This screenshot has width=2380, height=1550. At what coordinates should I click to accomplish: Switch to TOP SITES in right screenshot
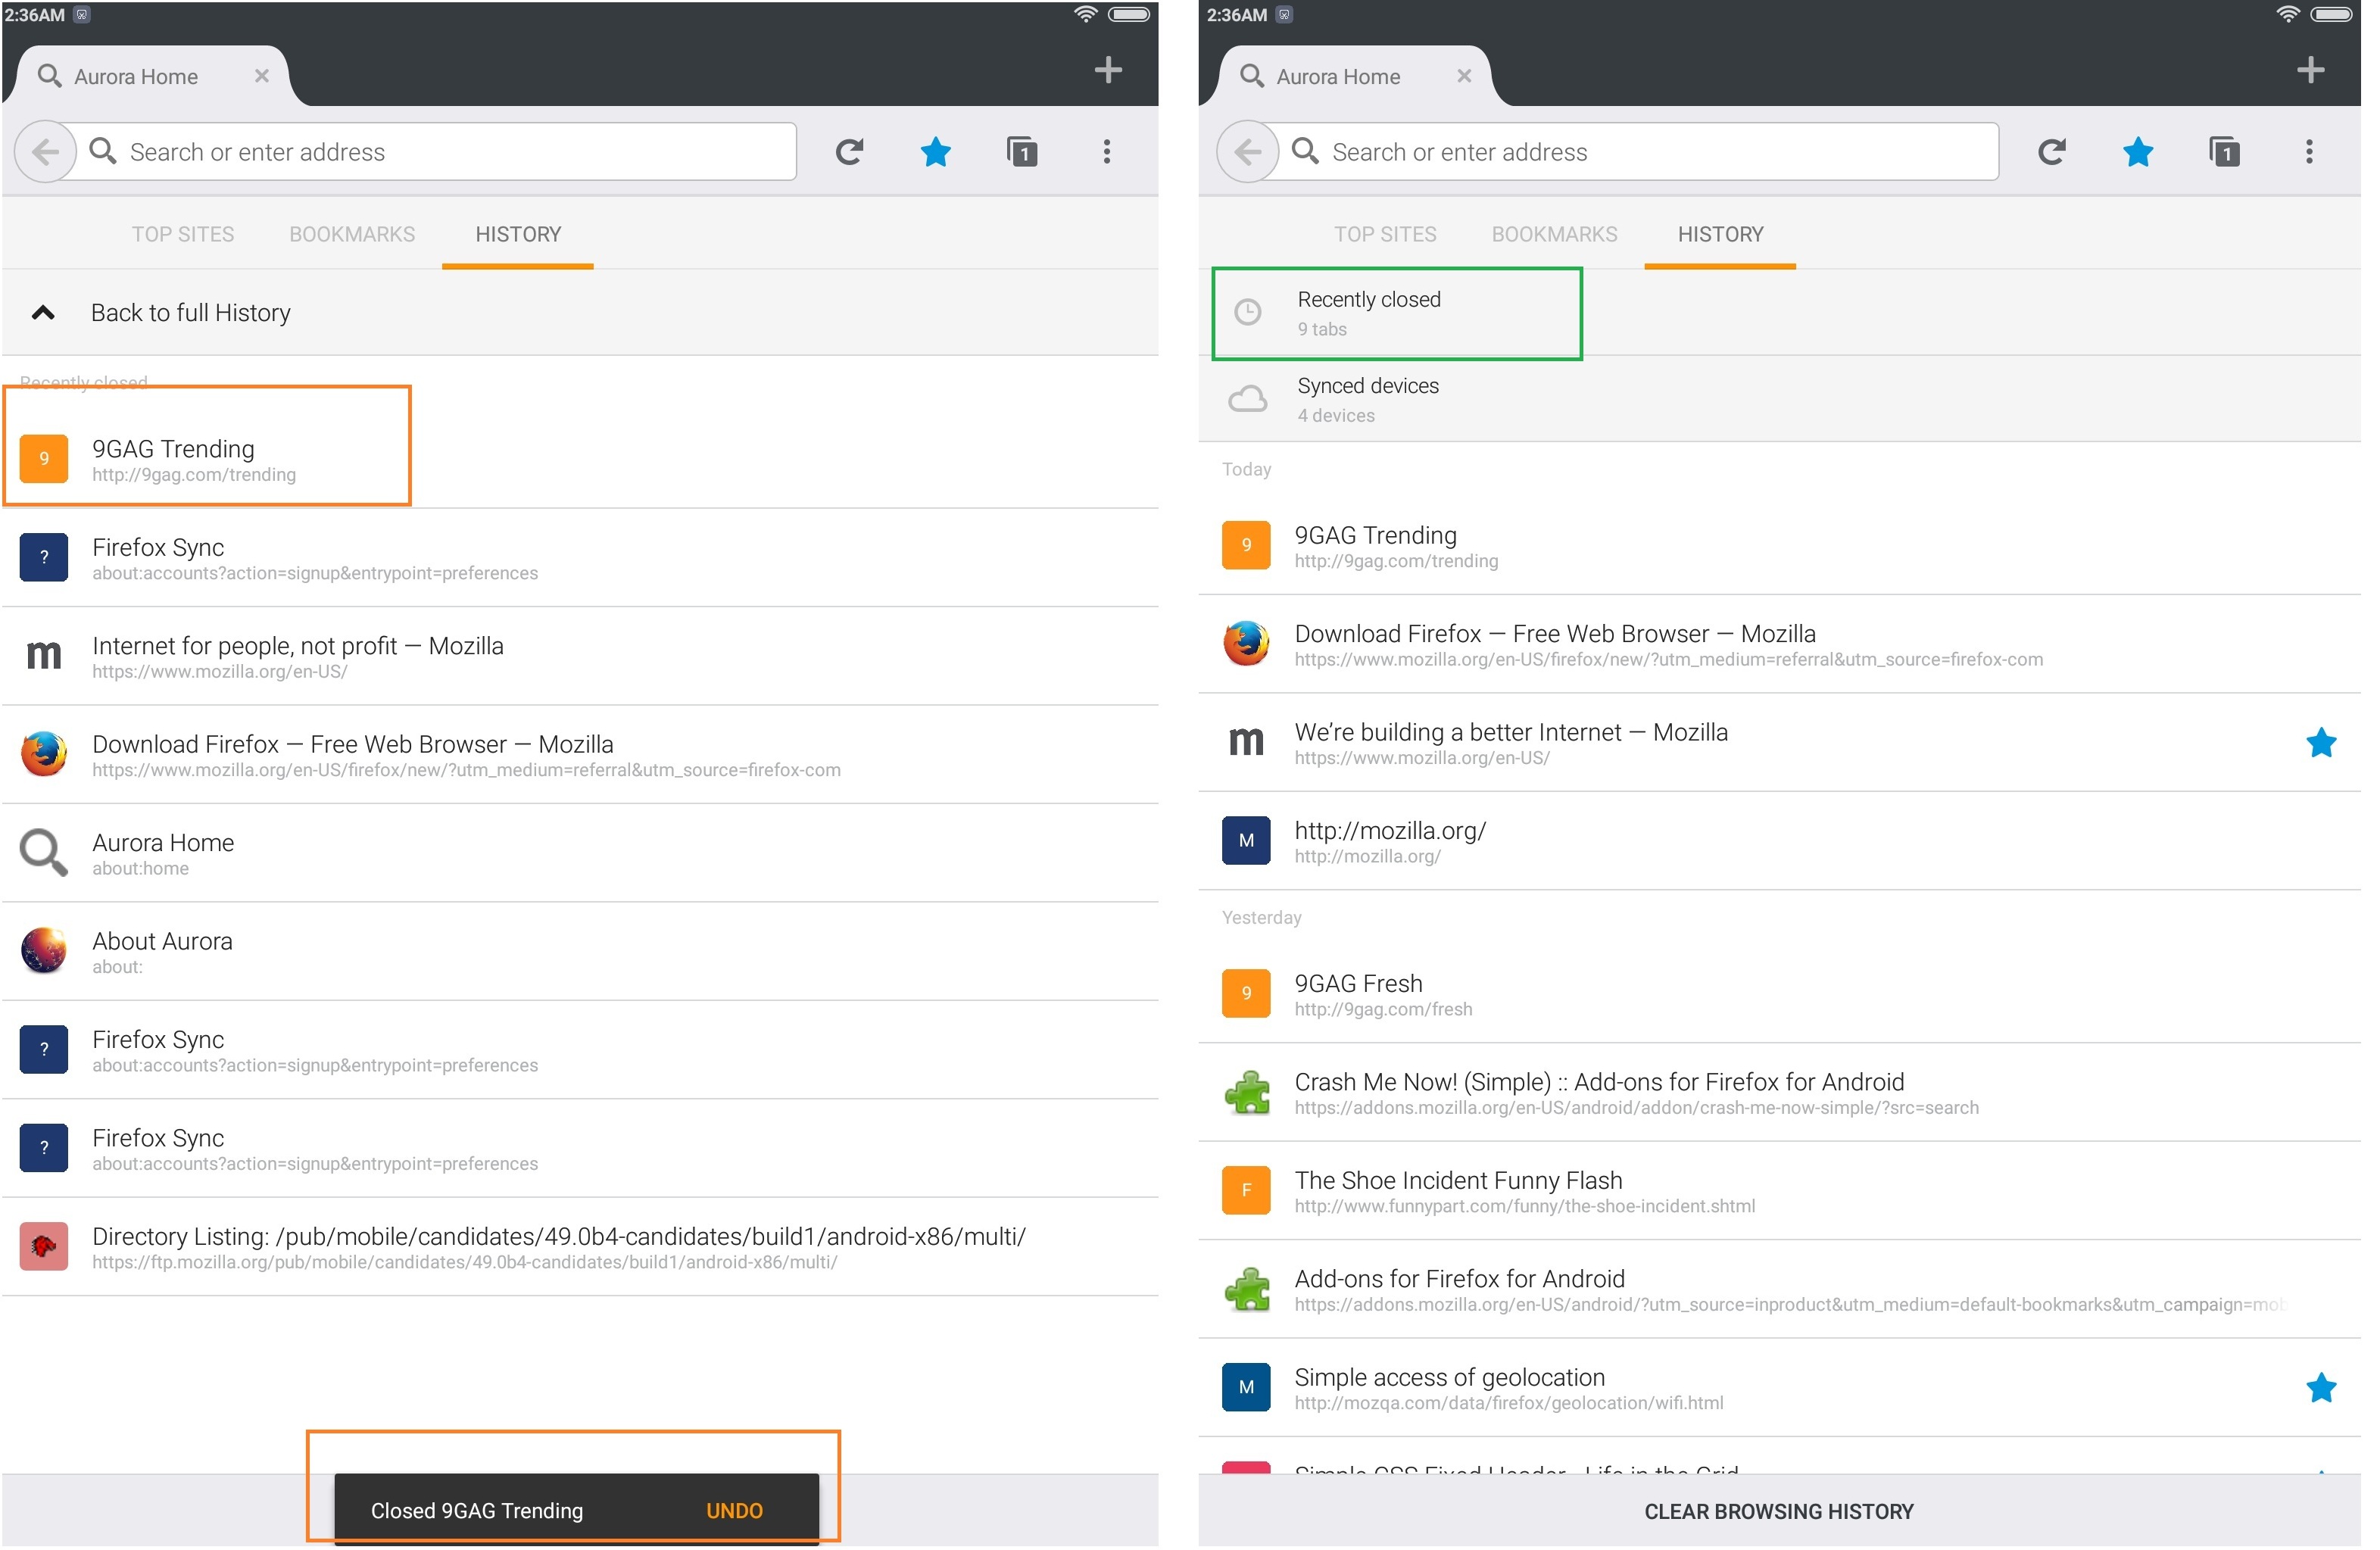pyautogui.click(x=1385, y=234)
